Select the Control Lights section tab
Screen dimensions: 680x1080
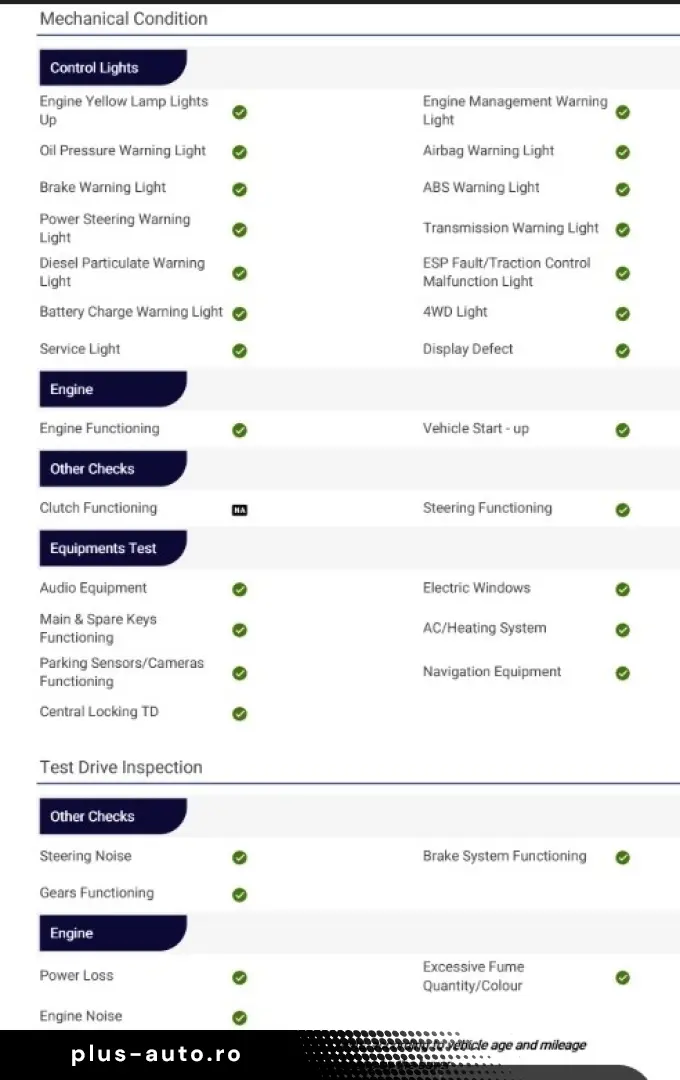click(110, 68)
